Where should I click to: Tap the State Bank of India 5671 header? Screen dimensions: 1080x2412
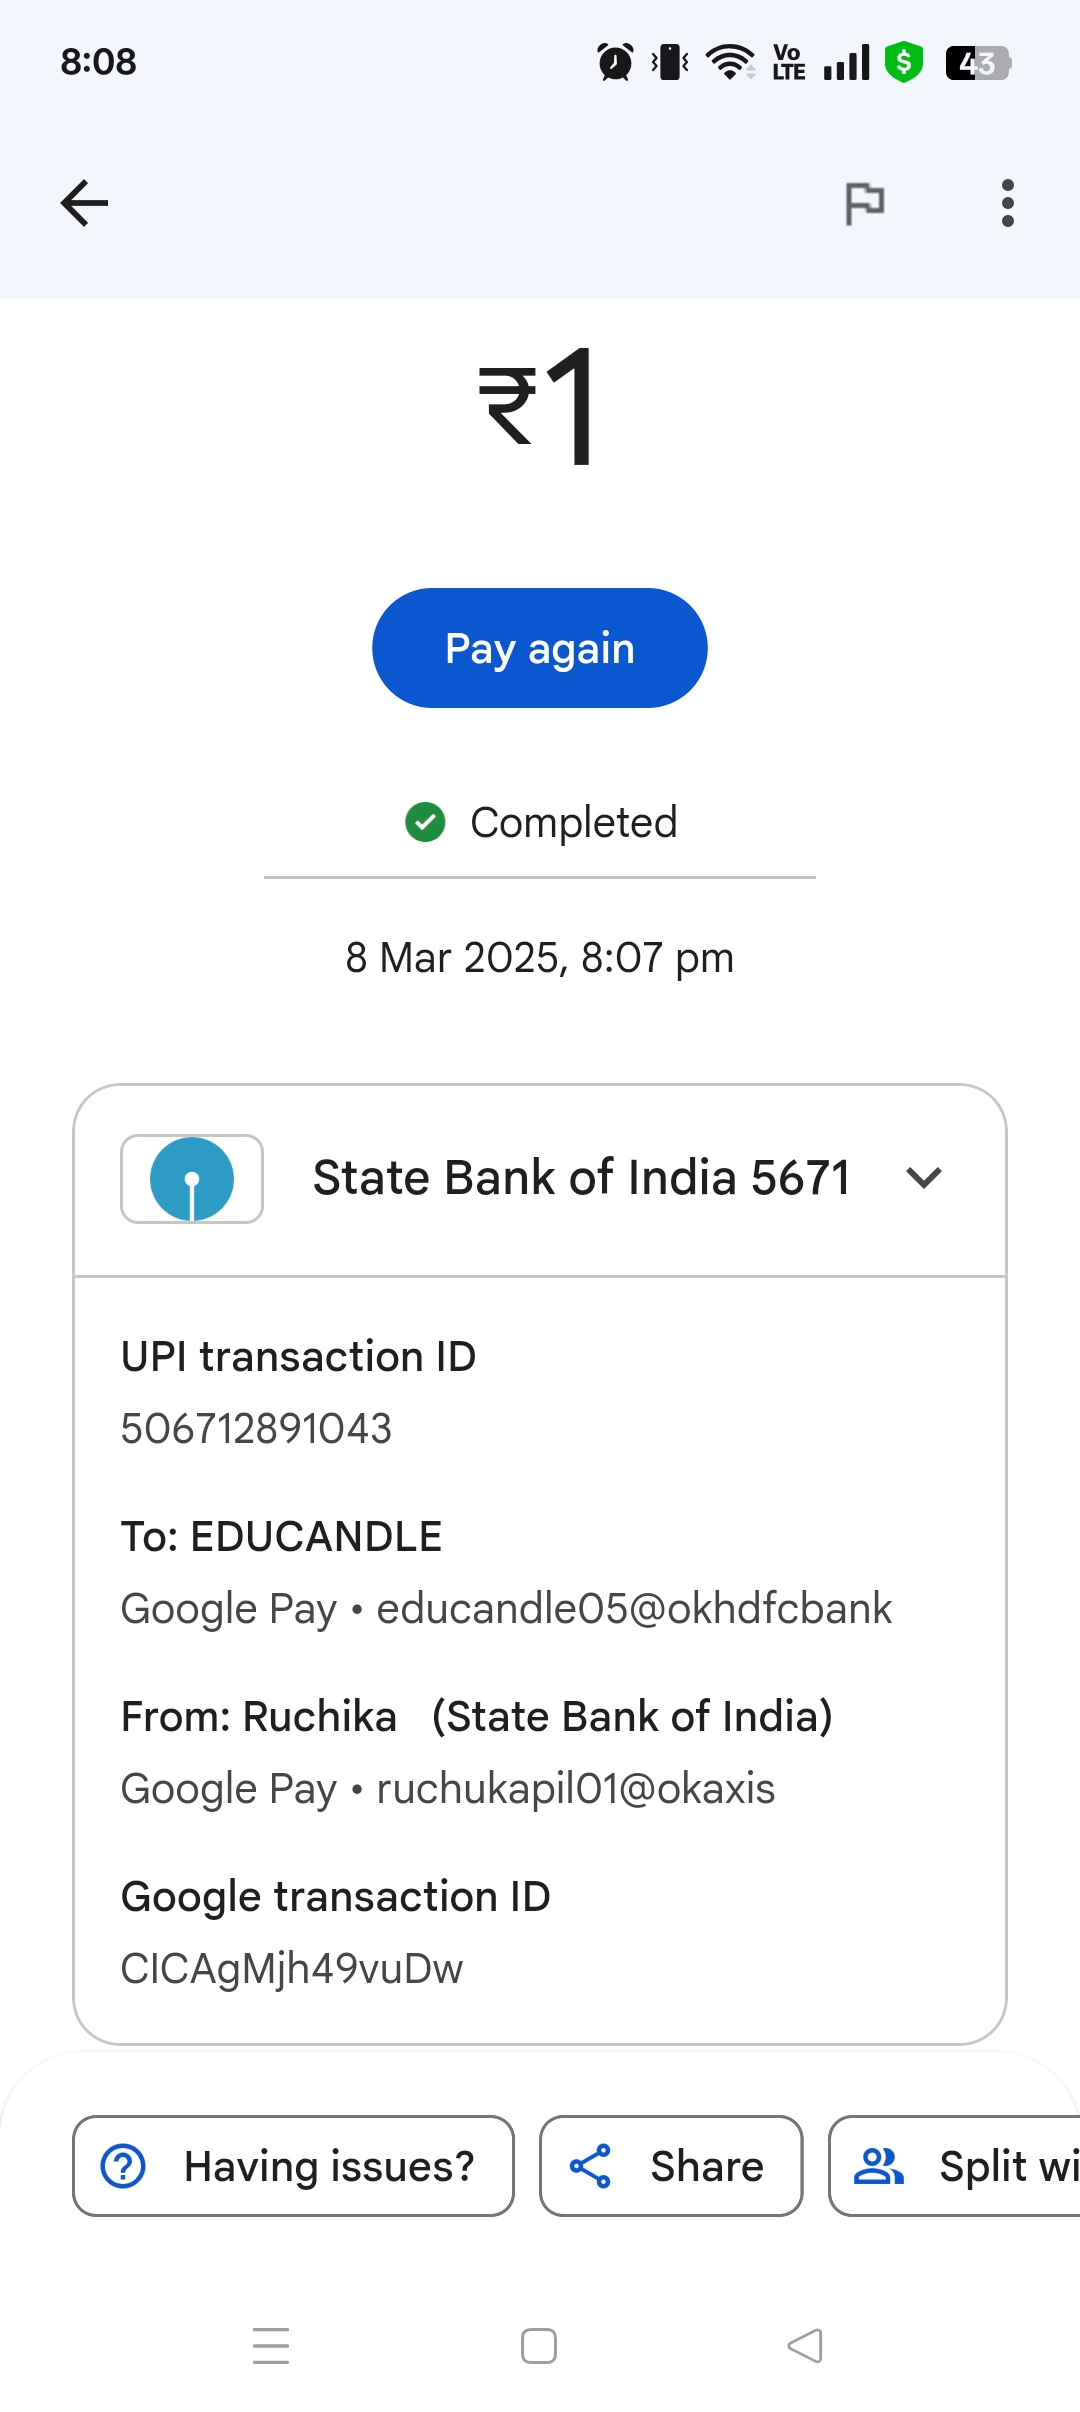point(581,1178)
